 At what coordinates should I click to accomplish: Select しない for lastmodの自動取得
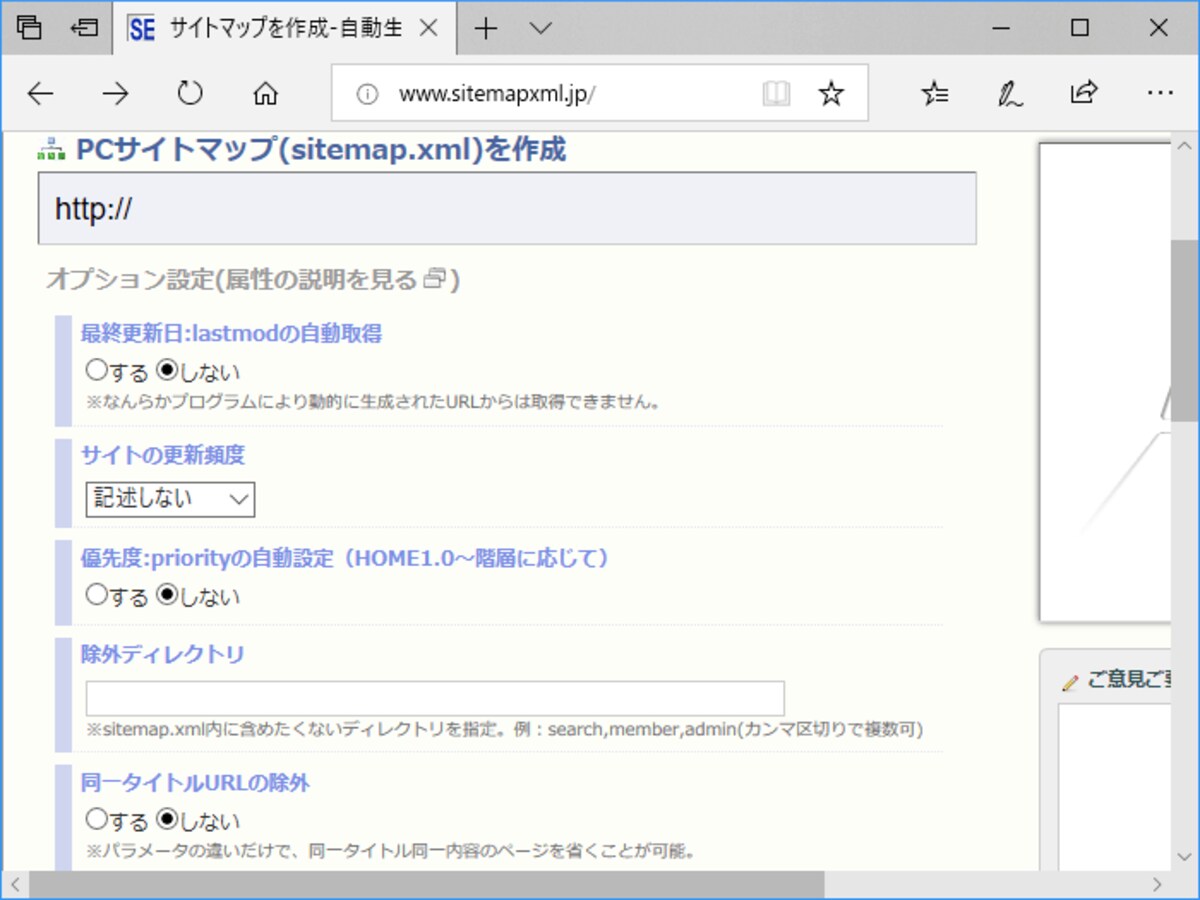(x=168, y=370)
